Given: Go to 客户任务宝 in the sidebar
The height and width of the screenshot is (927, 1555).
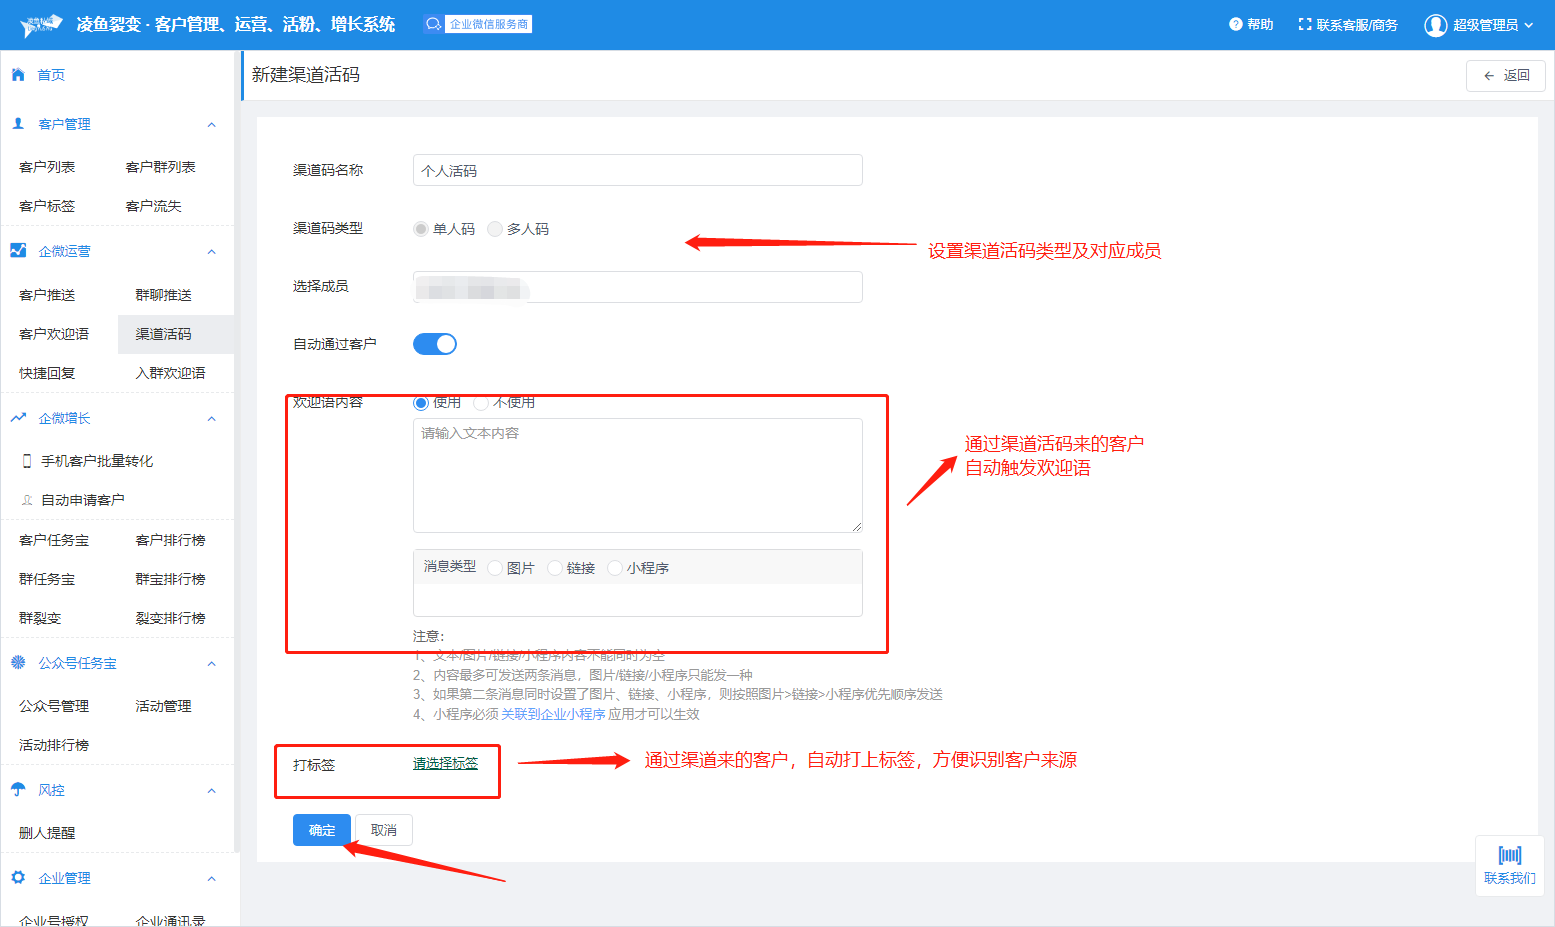Looking at the screenshot, I should (x=54, y=540).
